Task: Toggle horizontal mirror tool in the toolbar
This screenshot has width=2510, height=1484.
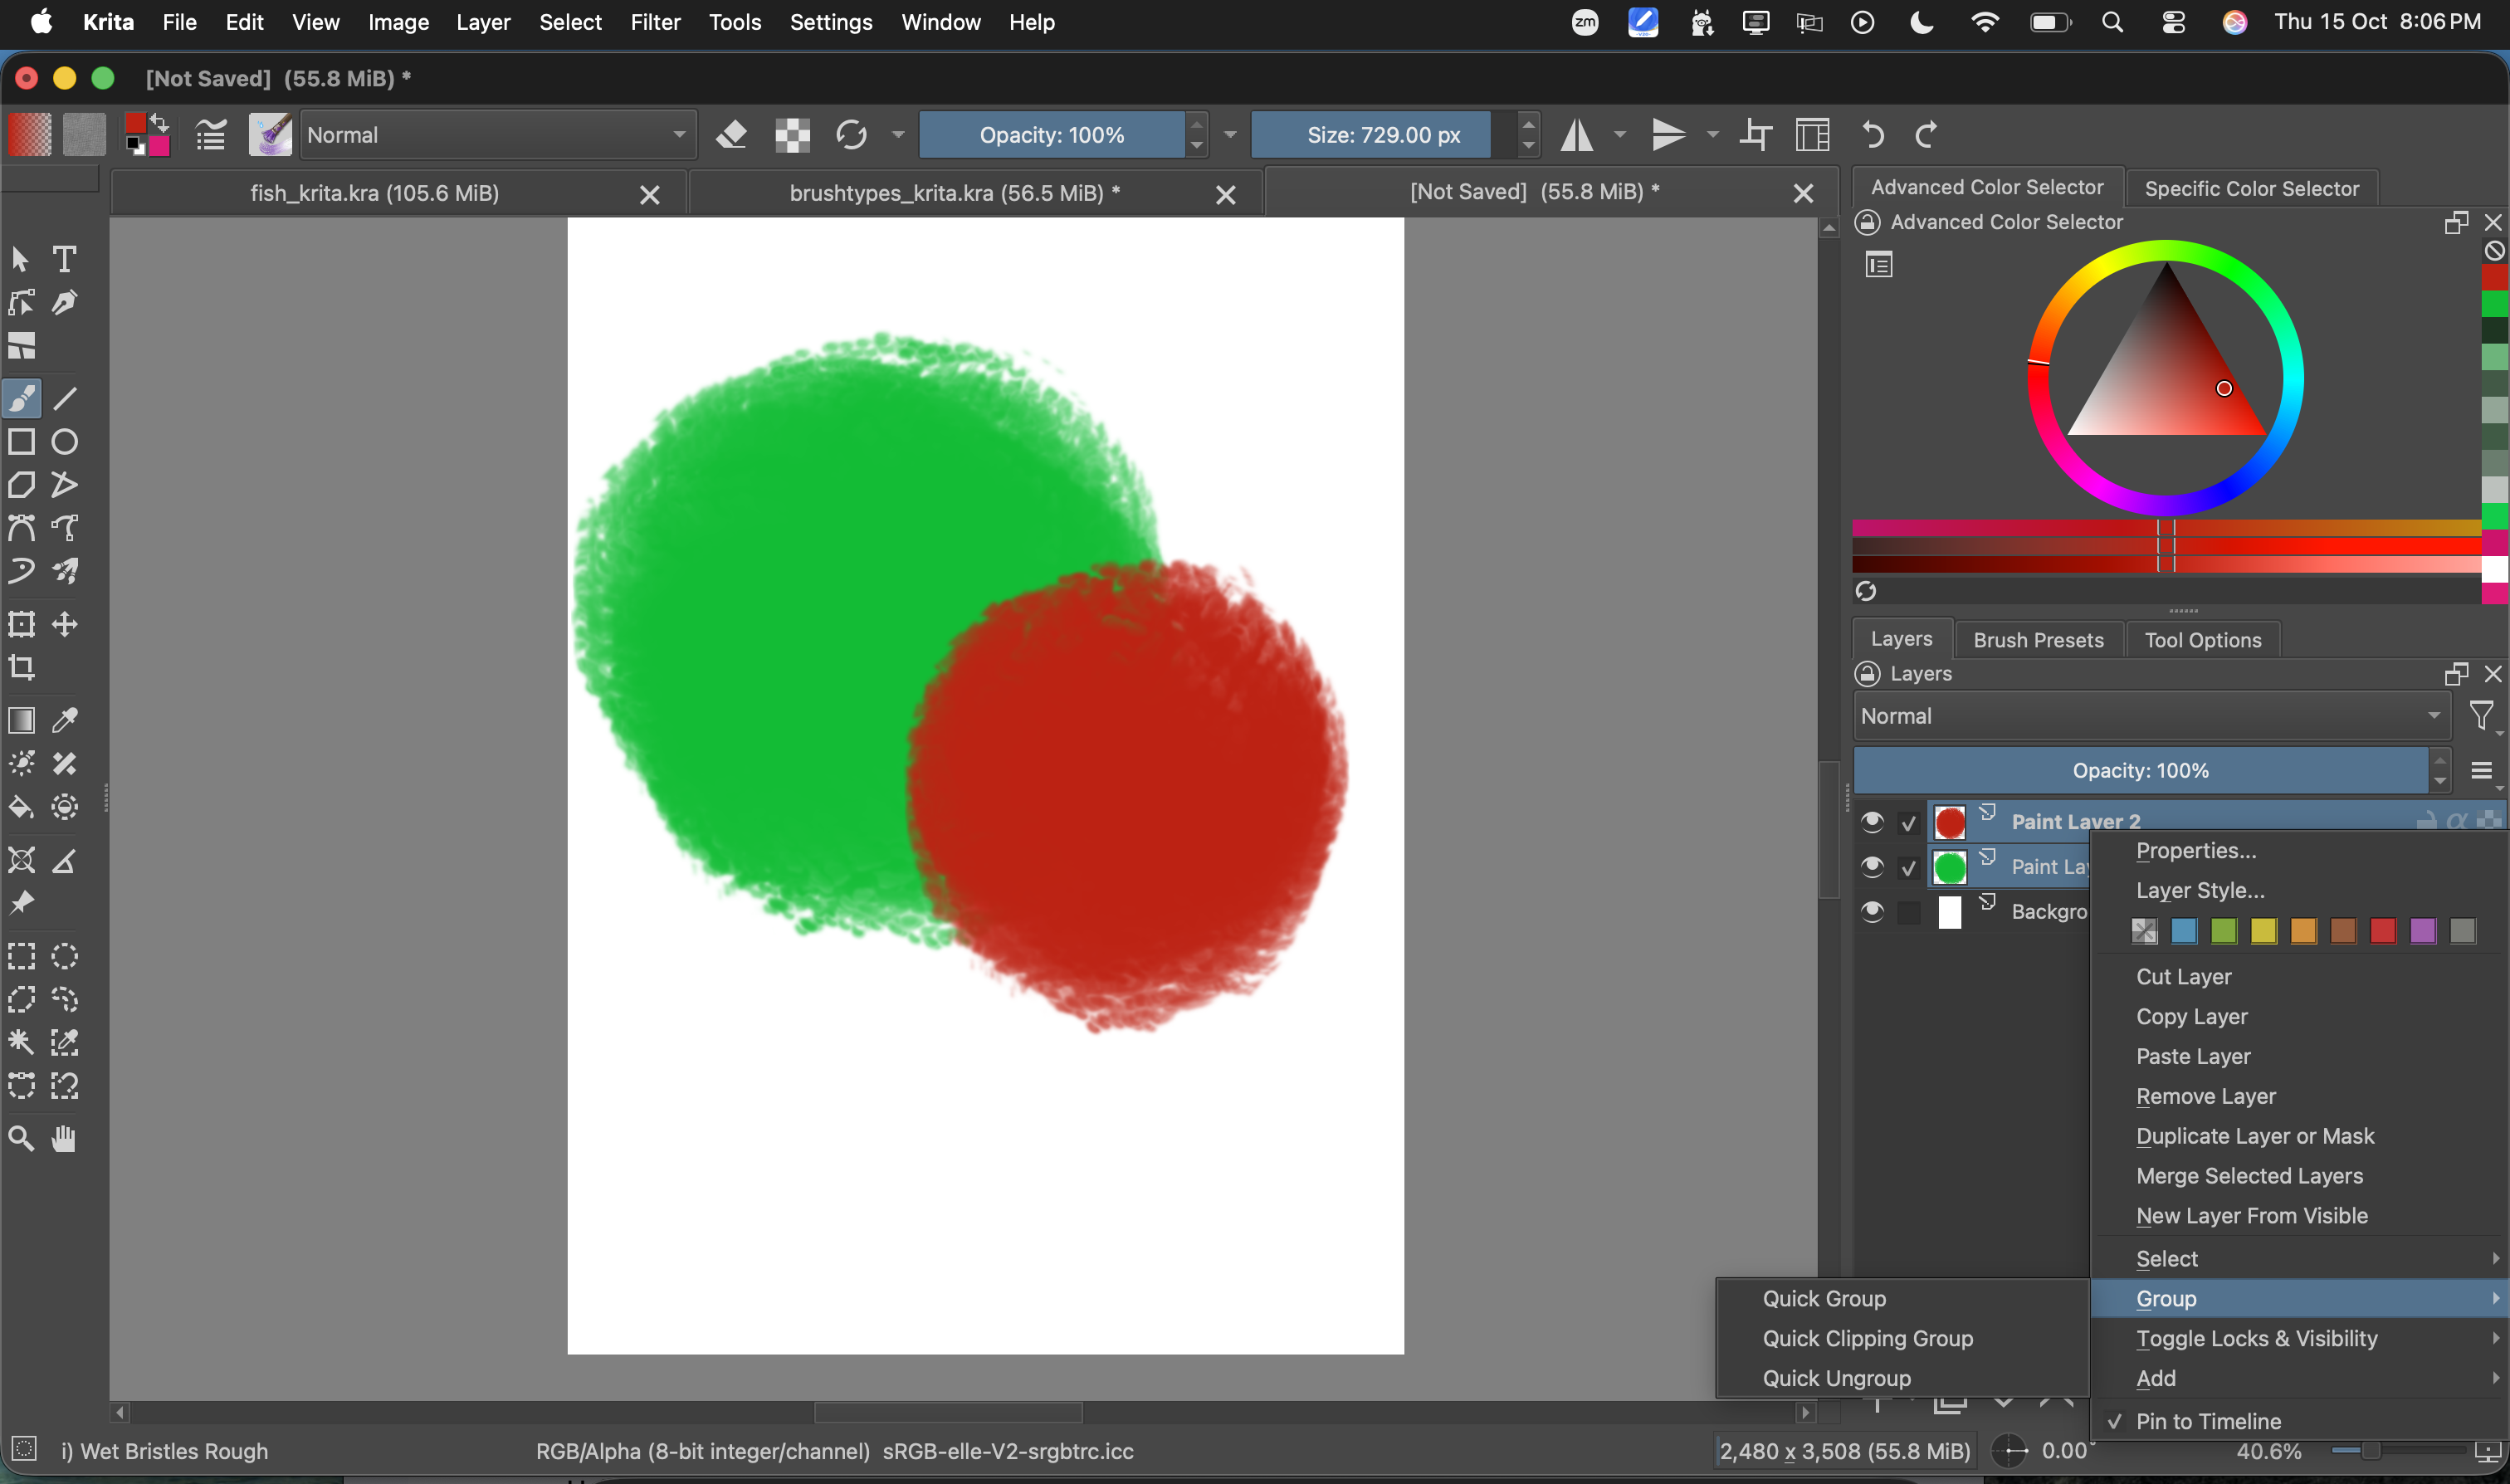Action: [x=1577, y=134]
